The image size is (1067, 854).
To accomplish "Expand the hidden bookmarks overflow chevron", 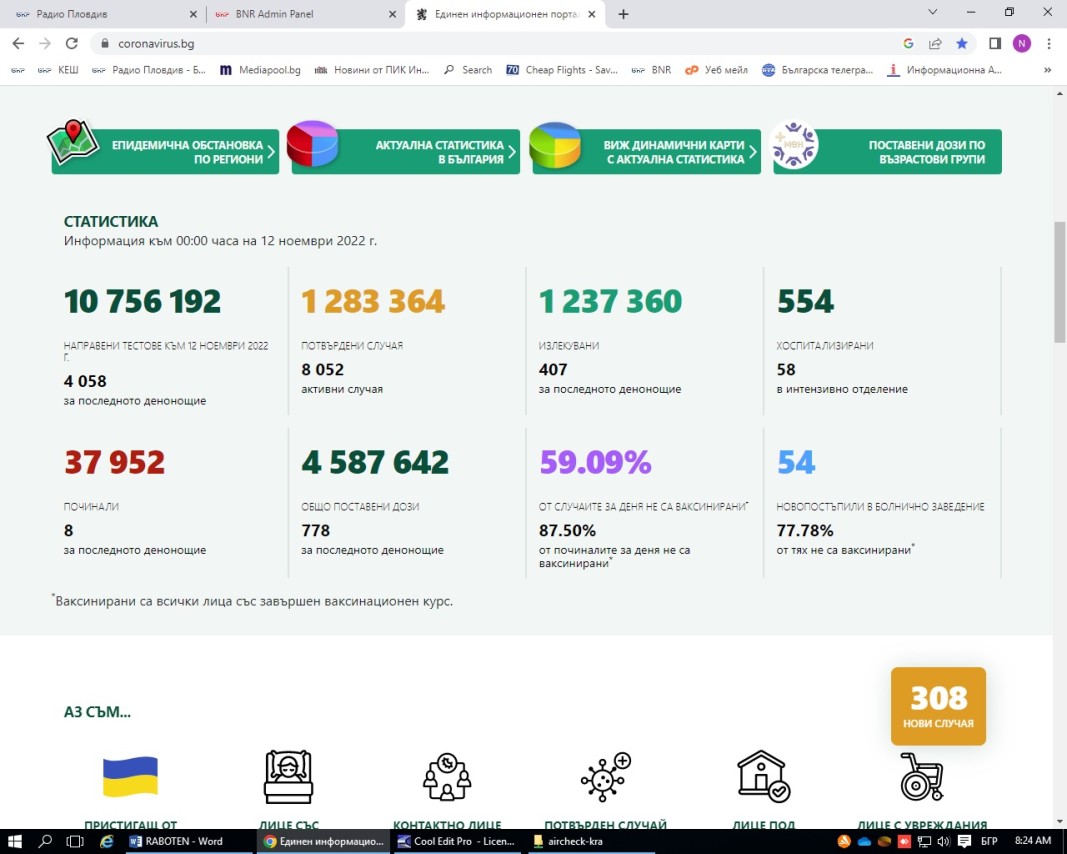I will 1047,70.
